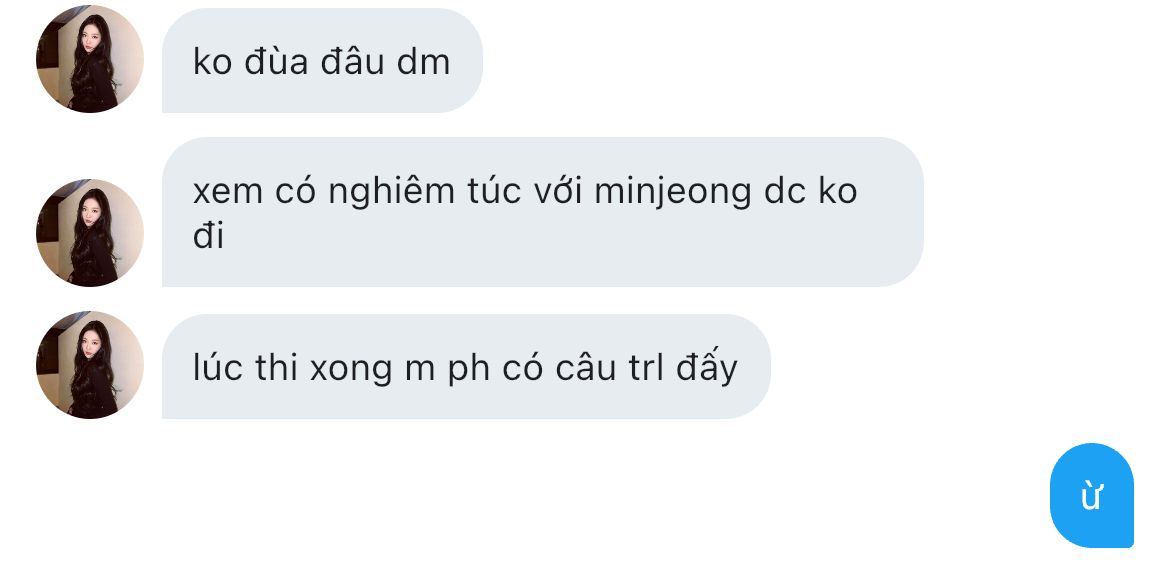Select the avatar beside "lúc thi xong" message
The height and width of the screenshot is (574, 1170).
tap(90, 365)
